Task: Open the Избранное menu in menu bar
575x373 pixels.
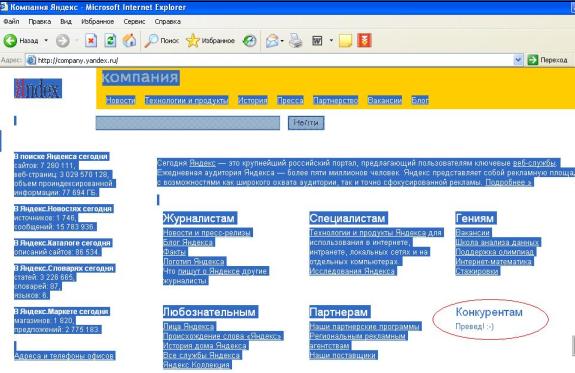Action: 98,21
